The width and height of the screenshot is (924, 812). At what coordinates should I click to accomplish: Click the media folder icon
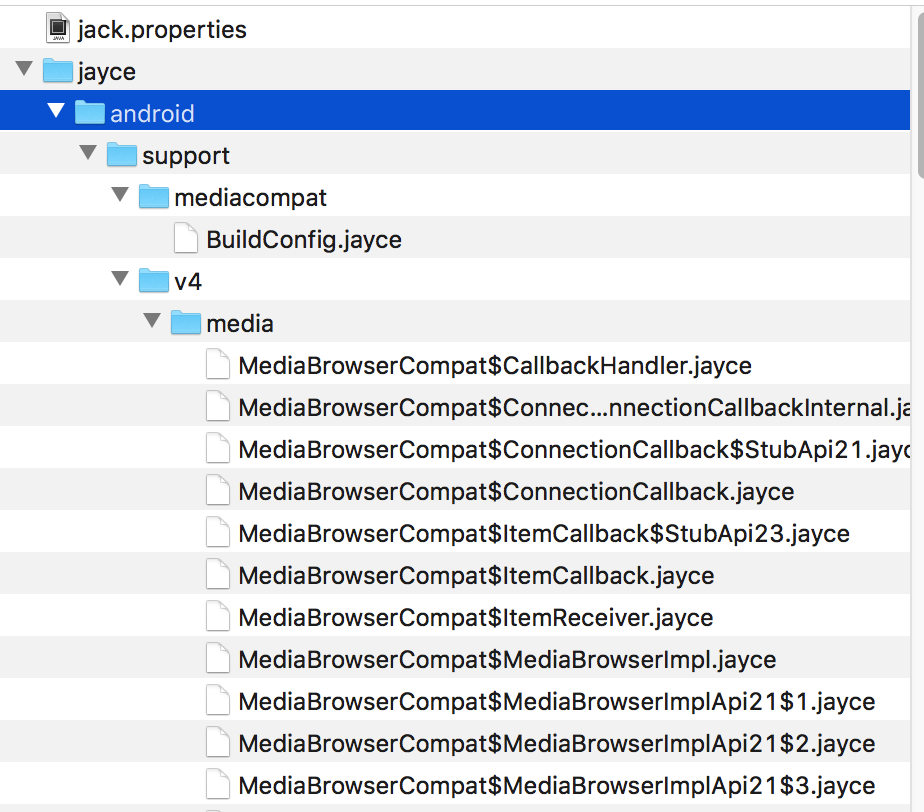tap(186, 323)
